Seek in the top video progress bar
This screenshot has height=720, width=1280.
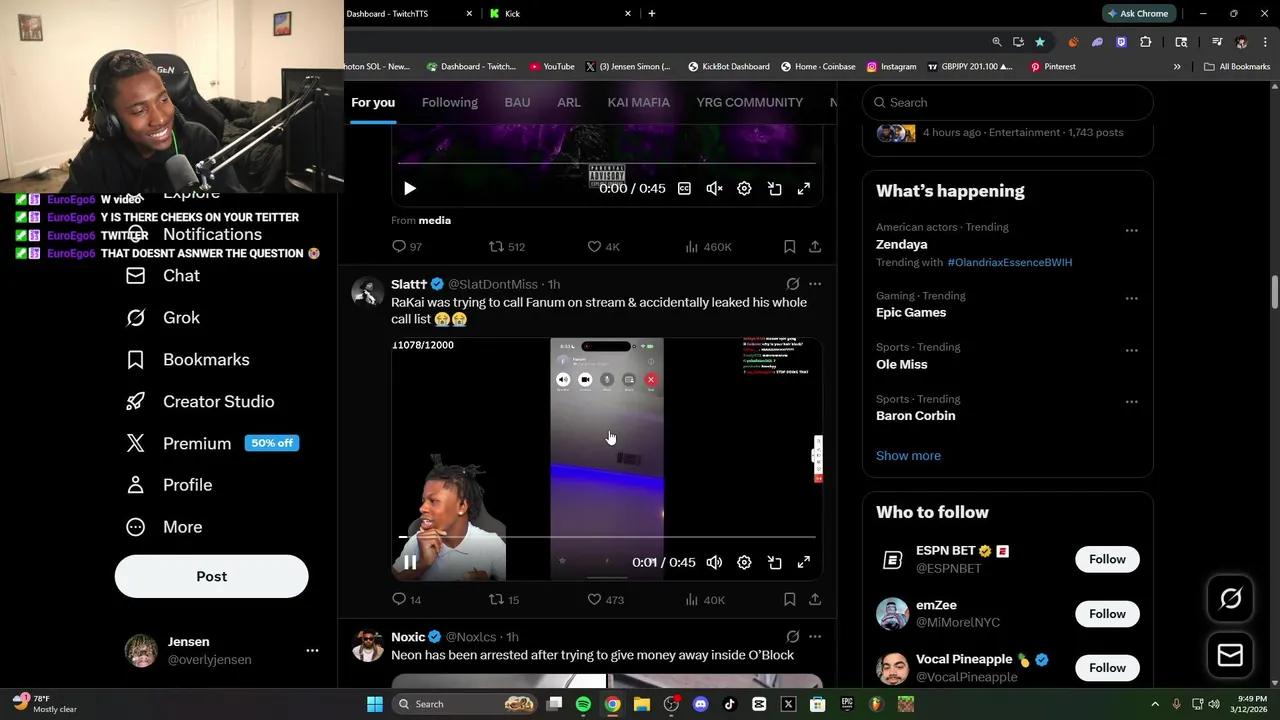point(607,163)
